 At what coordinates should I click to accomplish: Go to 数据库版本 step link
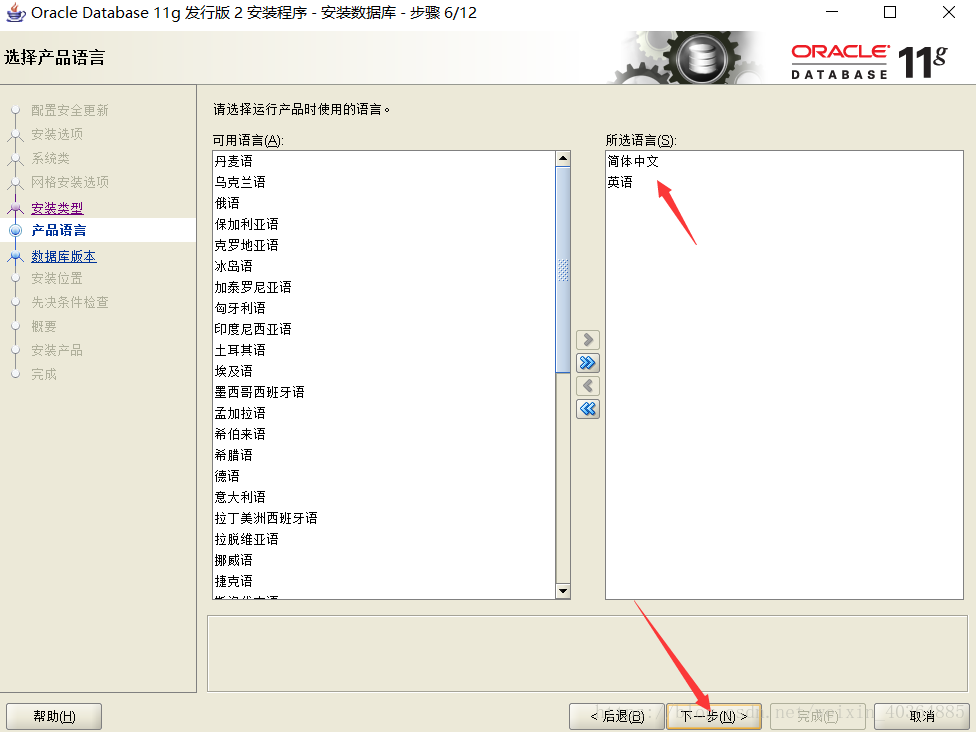pyautogui.click(x=63, y=256)
